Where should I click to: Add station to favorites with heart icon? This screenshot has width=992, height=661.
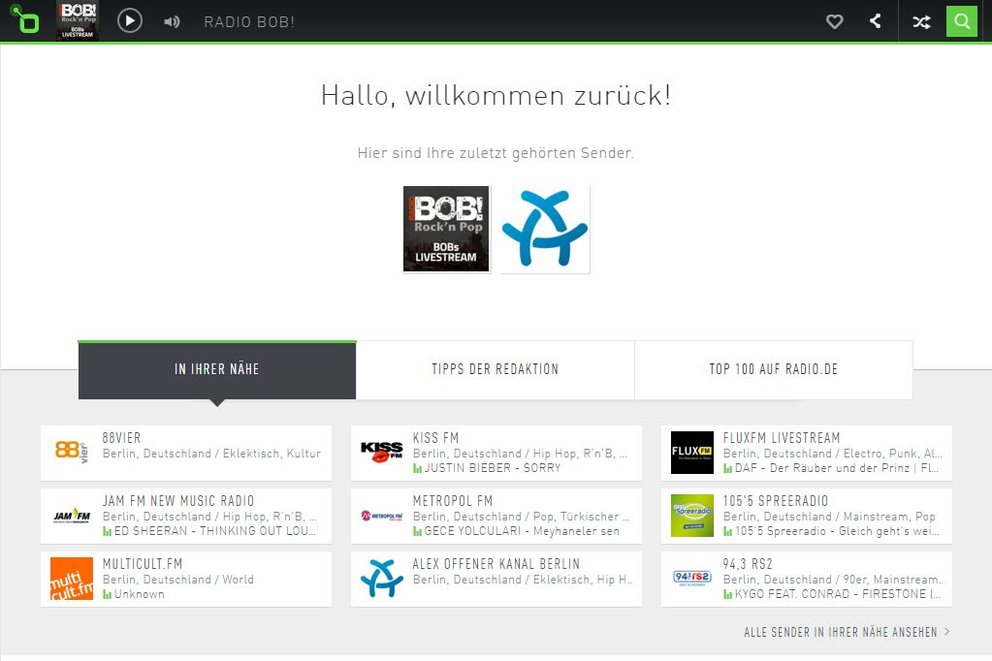(834, 21)
